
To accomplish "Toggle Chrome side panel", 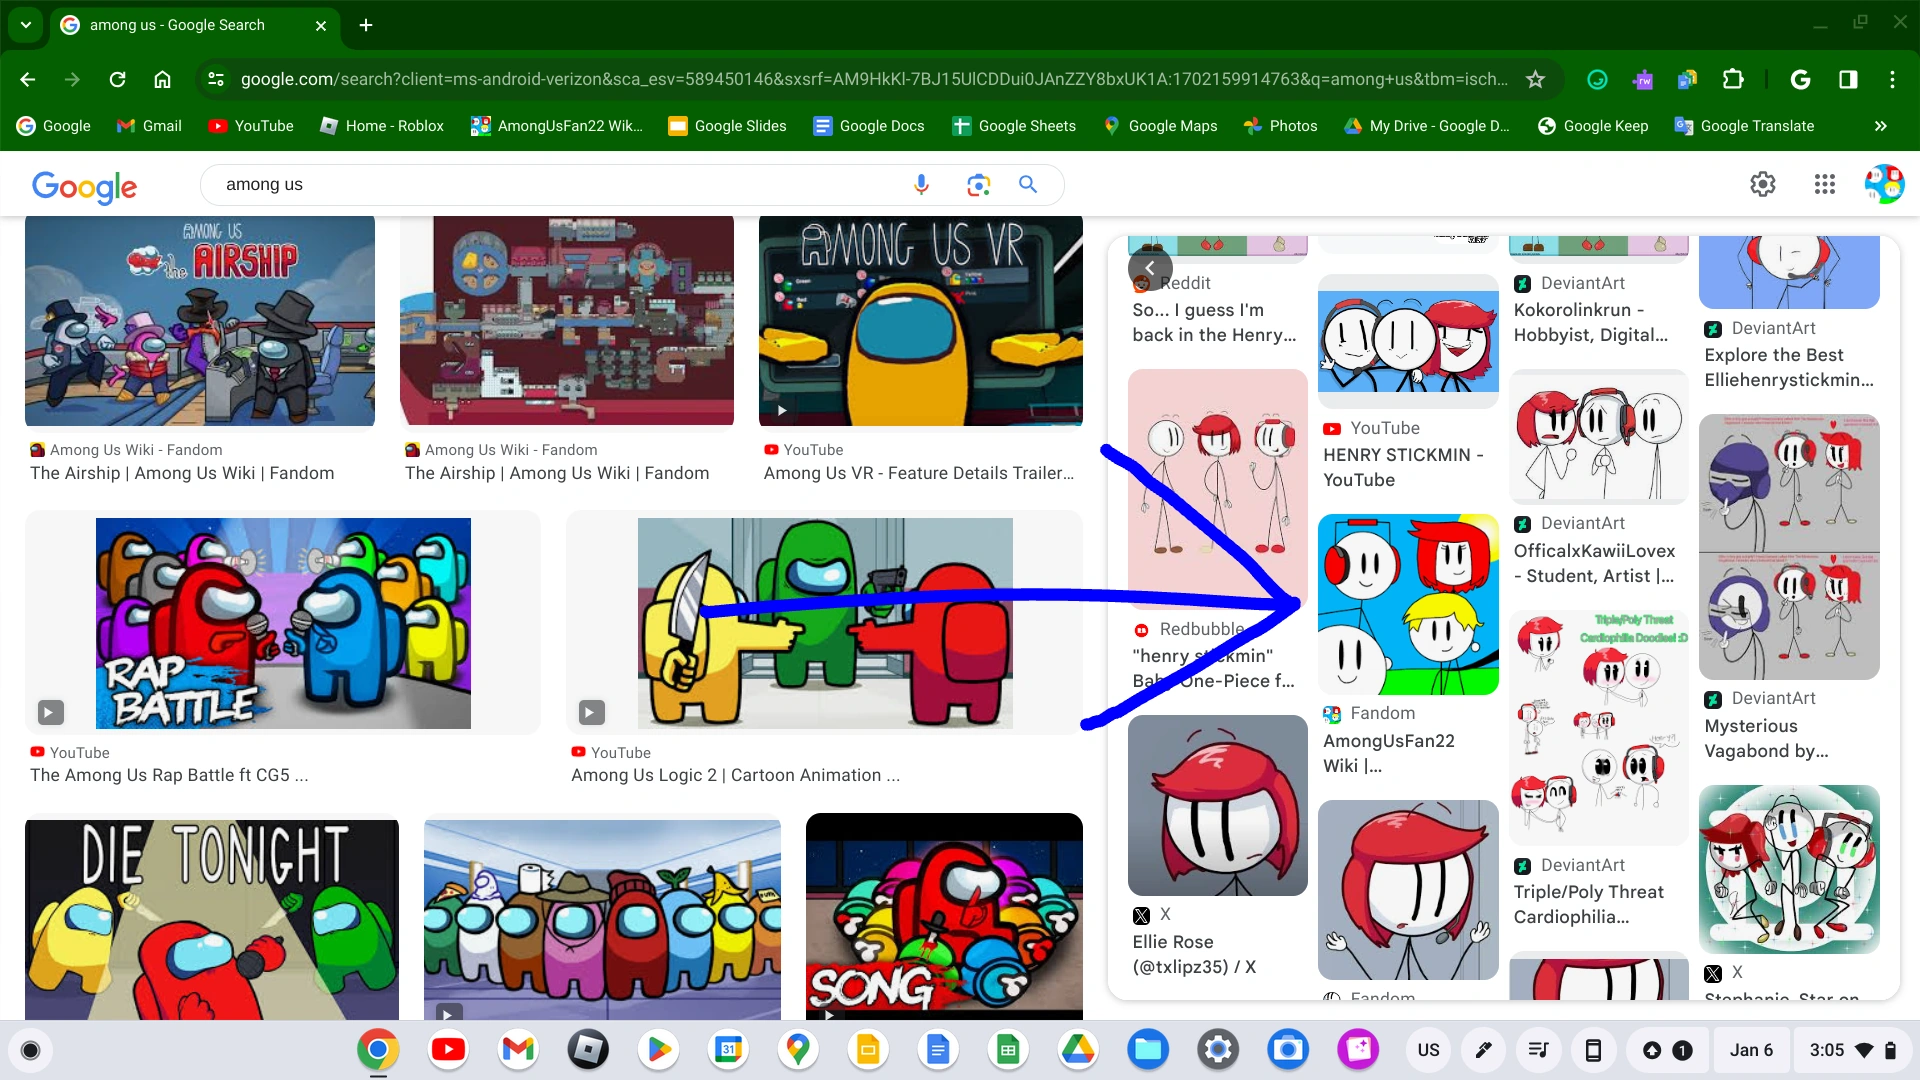I will (1848, 79).
